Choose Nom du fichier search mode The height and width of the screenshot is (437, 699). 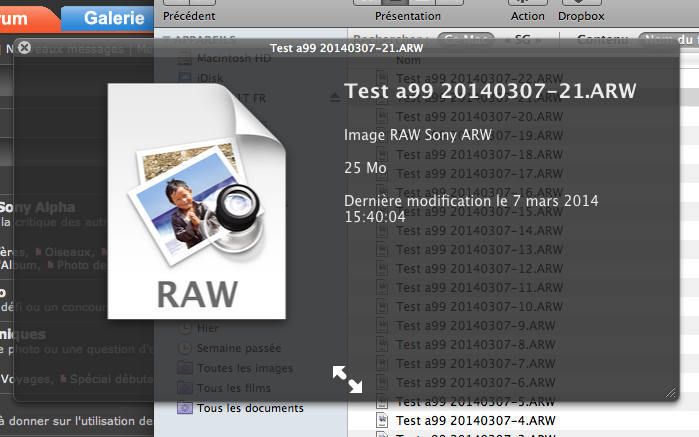click(669, 40)
